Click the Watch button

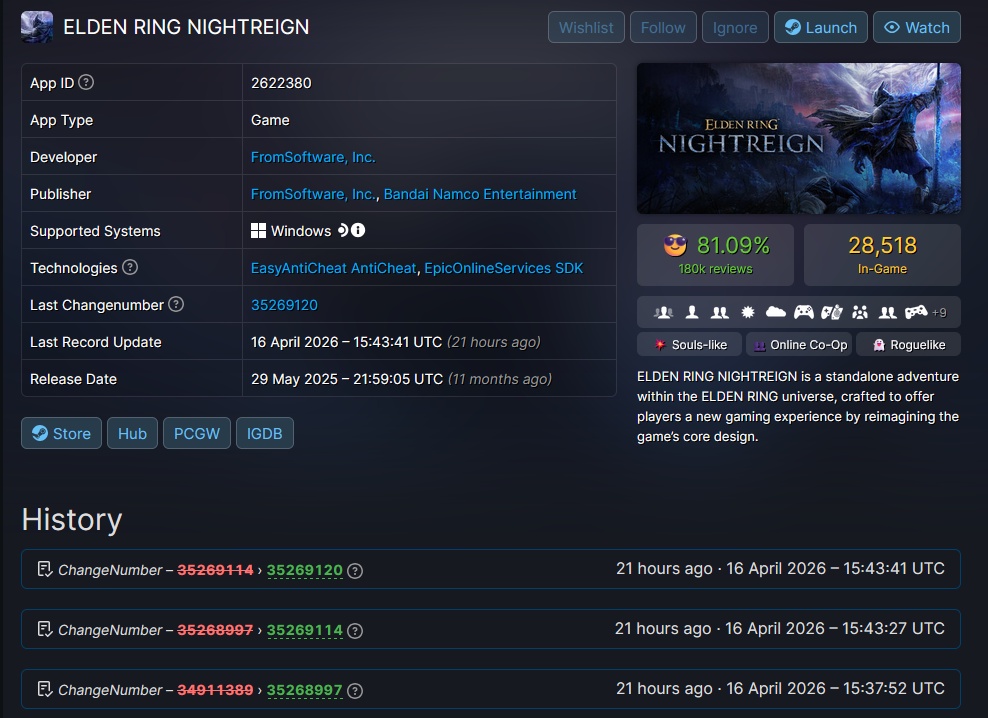(x=917, y=27)
